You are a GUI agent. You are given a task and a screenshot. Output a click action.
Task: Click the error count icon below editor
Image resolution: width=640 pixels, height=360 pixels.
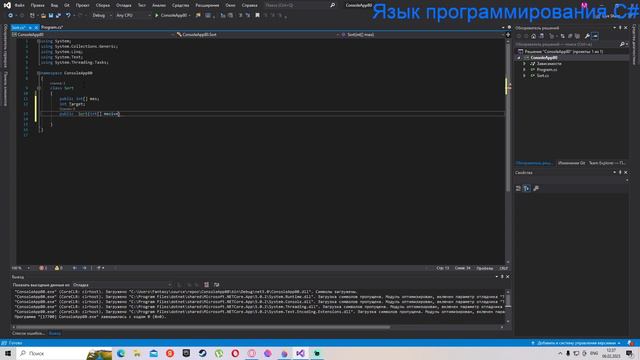[x=42, y=268]
